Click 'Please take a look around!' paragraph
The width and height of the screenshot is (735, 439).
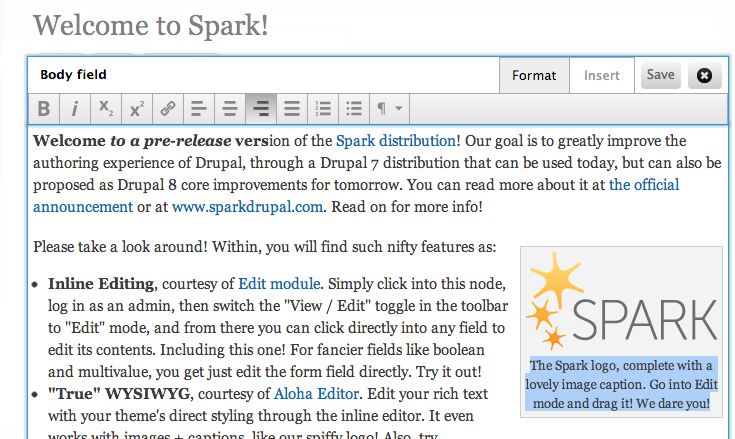pyautogui.click(x=264, y=247)
